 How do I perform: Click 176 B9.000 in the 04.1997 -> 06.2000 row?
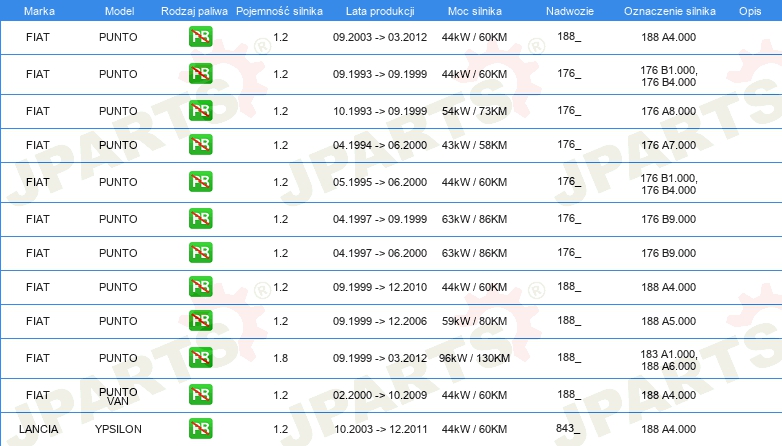669,253
